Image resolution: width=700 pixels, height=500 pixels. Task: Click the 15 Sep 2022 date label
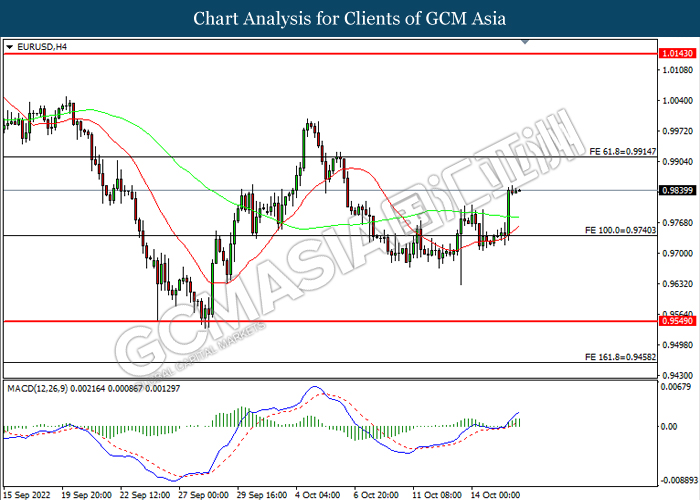tap(27, 495)
